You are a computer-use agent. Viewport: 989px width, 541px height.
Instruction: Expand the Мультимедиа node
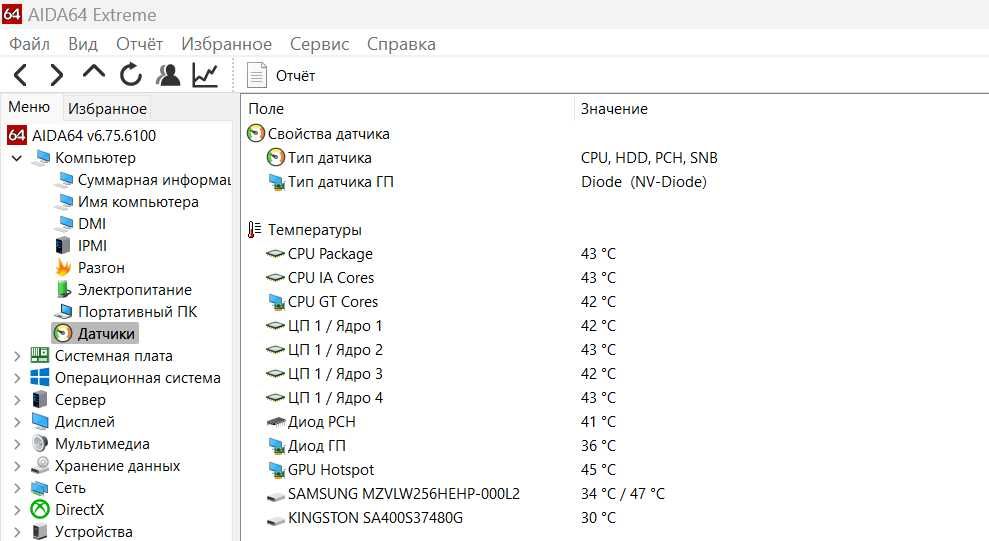[x=17, y=444]
